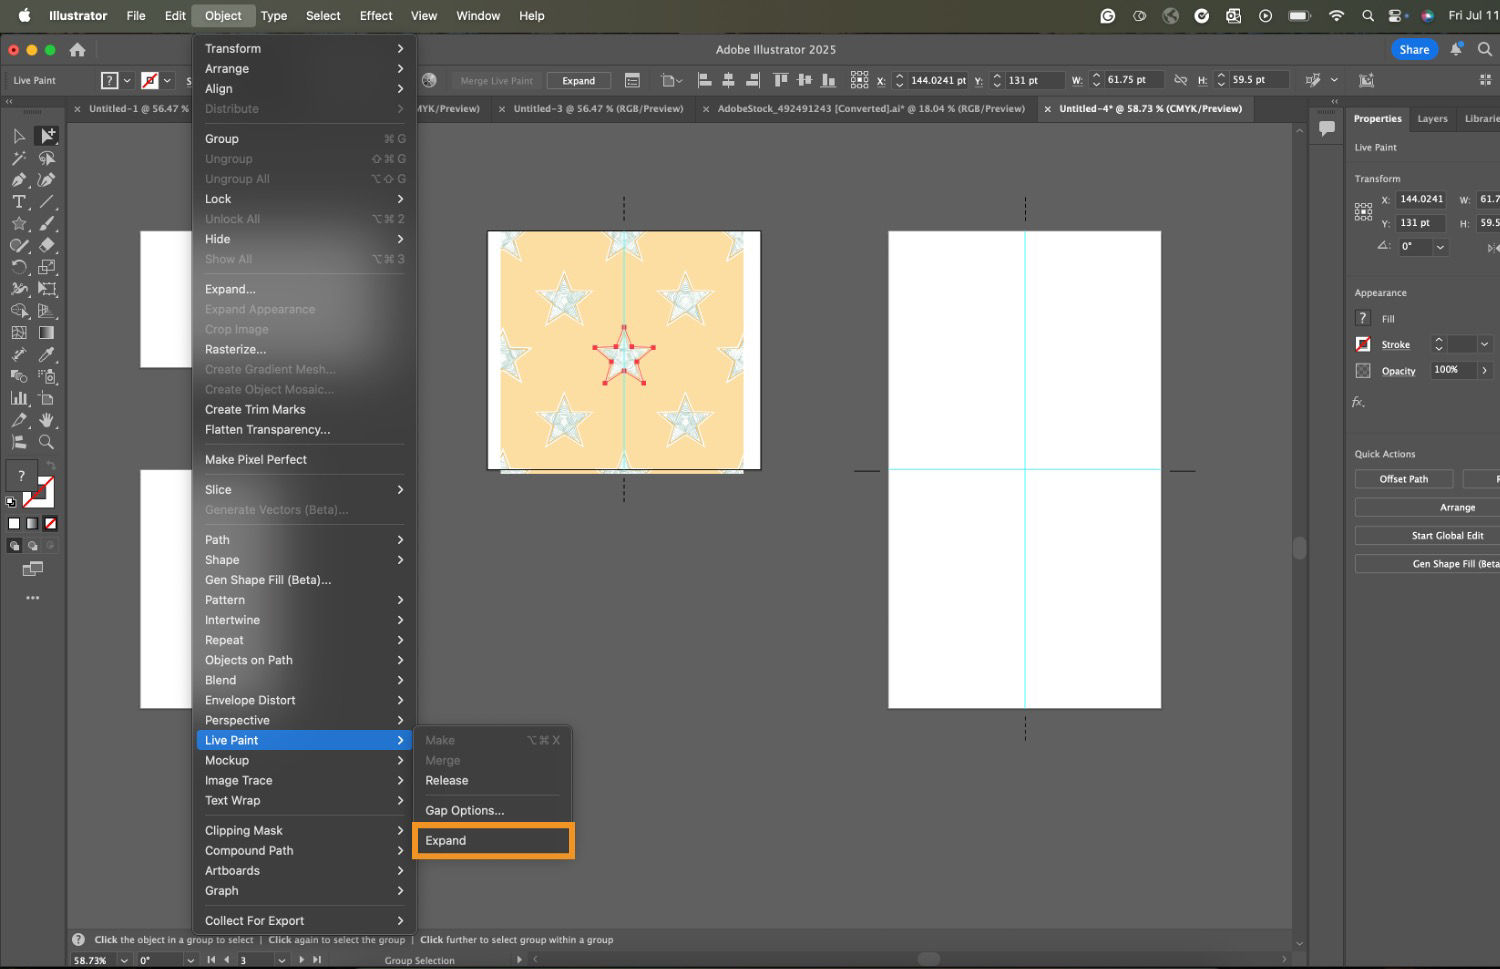Open the Window menu
Screen dimensions: 1500x969
click(478, 15)
